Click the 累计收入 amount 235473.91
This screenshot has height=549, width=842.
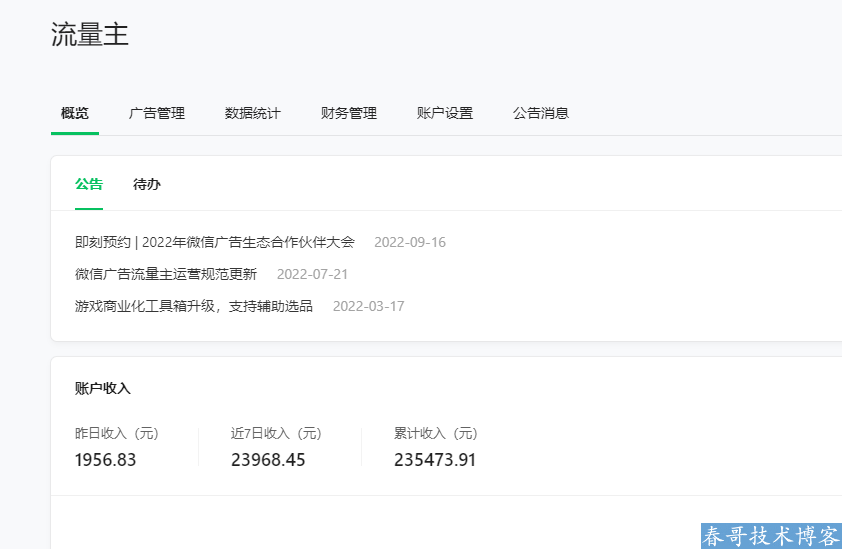[435, 460]
